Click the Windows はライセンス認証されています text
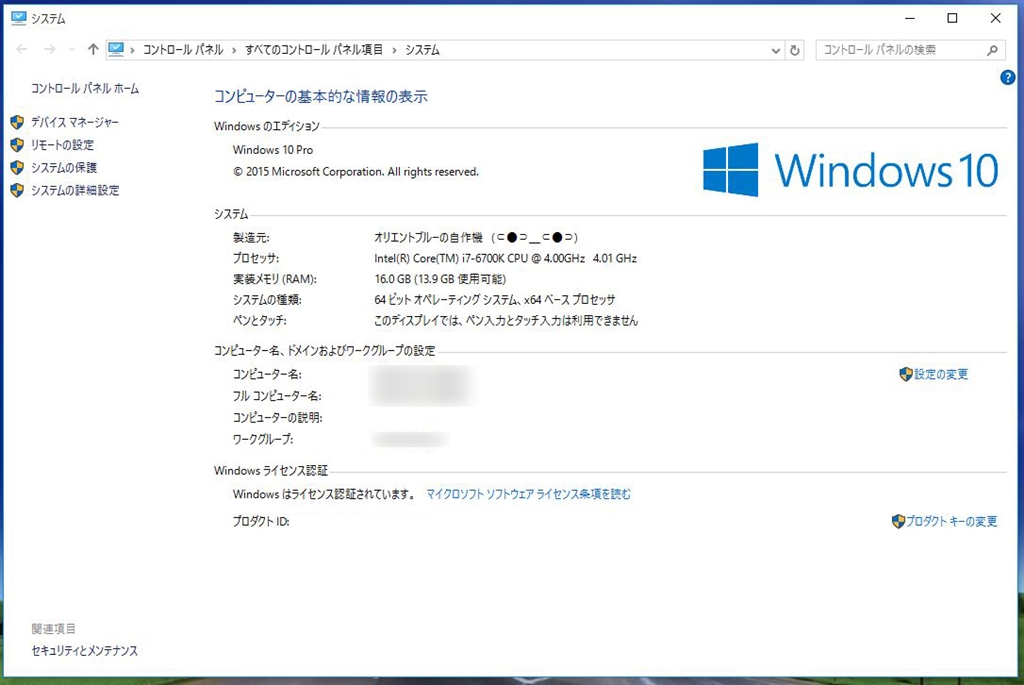The image size is (1024, 685). coord(324,494)
